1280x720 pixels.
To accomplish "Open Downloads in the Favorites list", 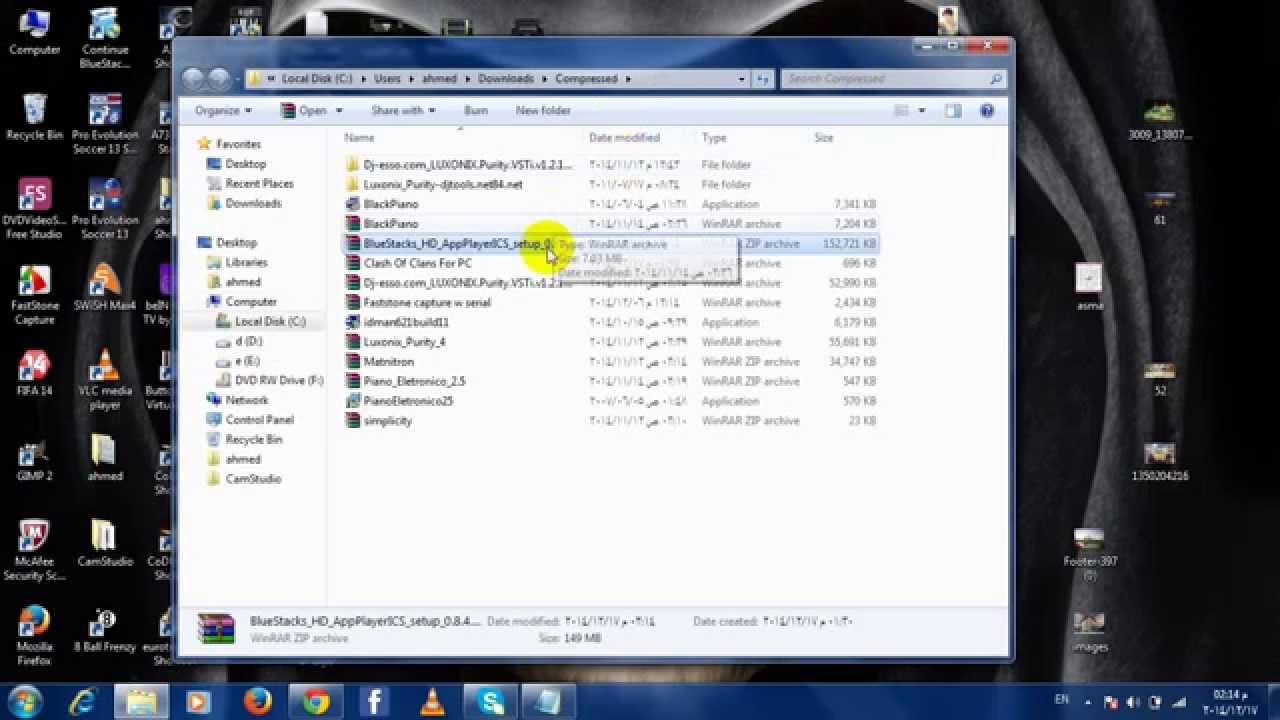I will coord(244,203).
